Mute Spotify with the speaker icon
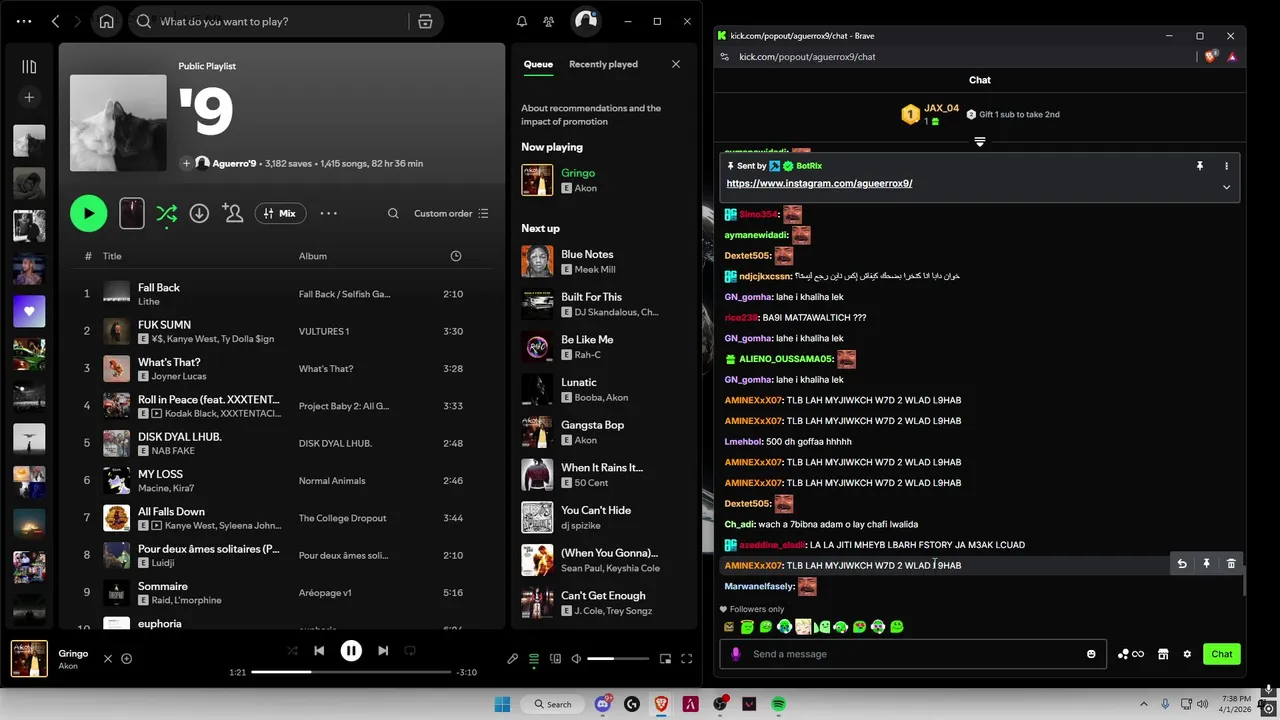Image resolution: width=1280 pixels, height=720 pixels. click(x=576, y=658)
